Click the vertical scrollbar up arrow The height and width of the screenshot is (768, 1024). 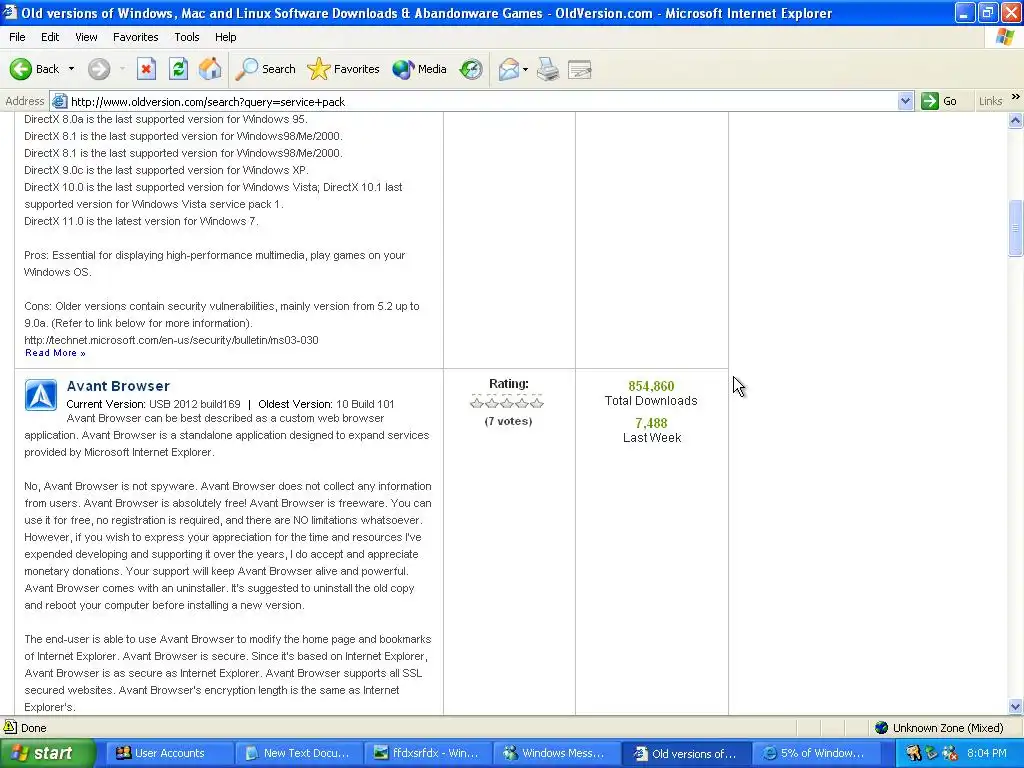click(x=1016, y=120)
